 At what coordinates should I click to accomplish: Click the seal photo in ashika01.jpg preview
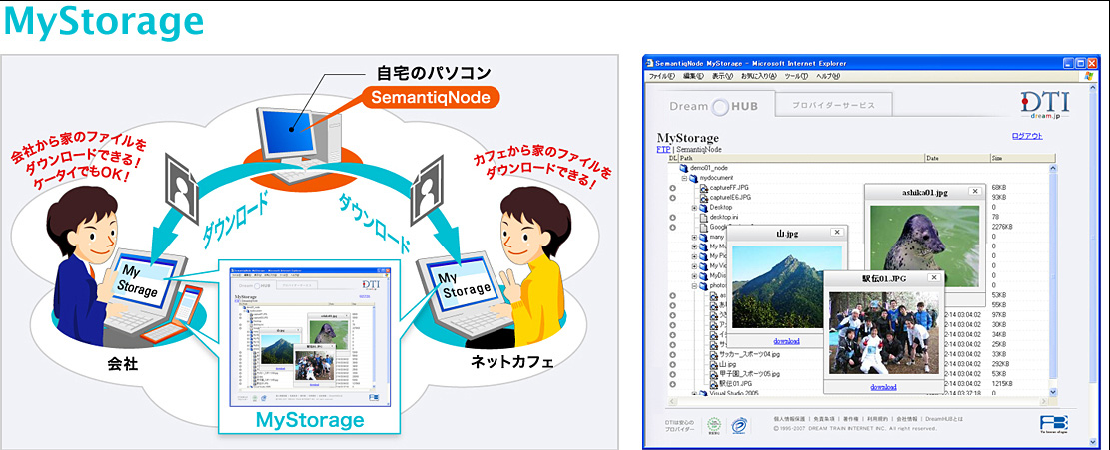pos(925,246)
